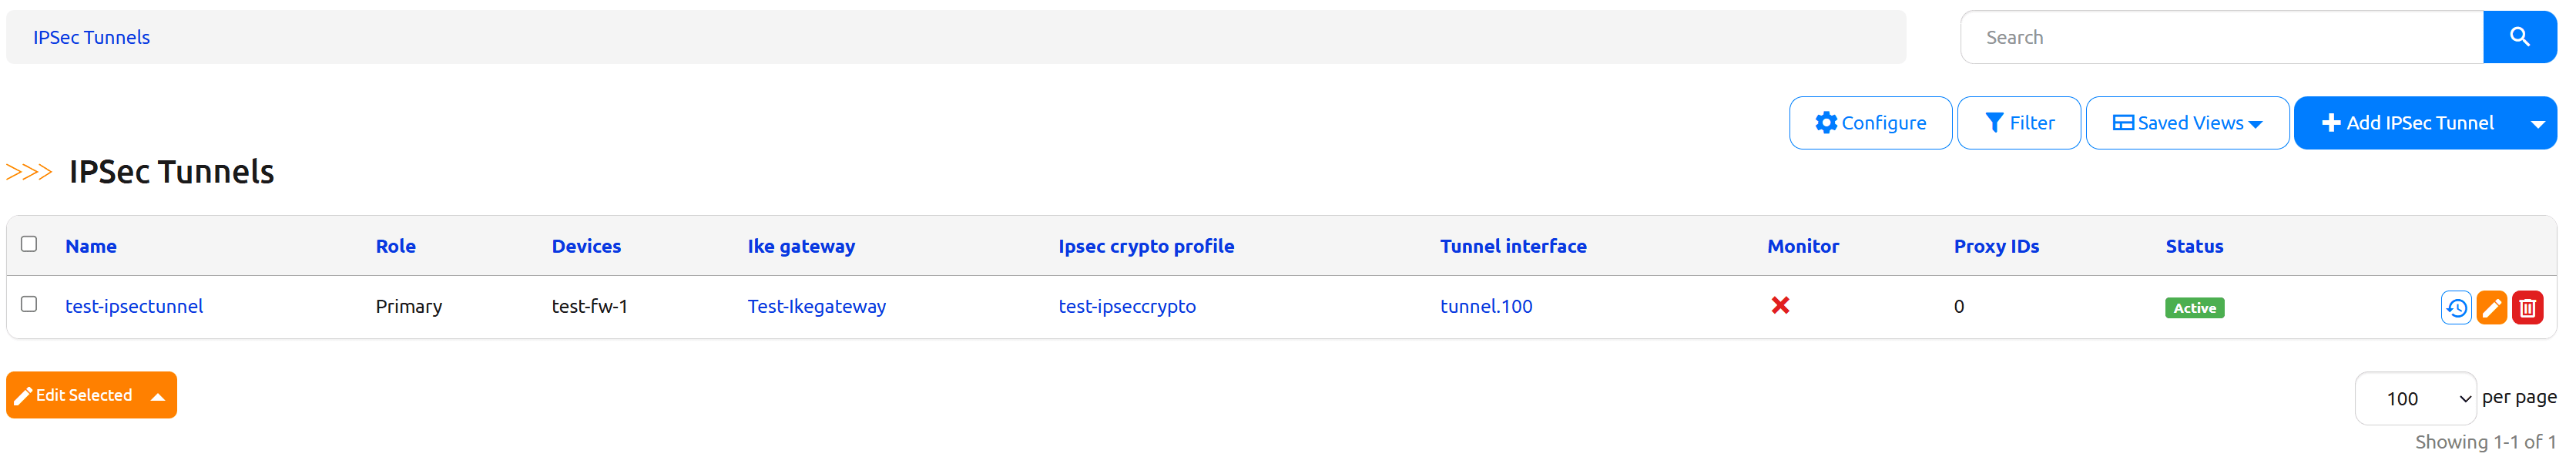2576x457 pixels.
Task: Sort the table by the Name column
Action: [91, 245]
